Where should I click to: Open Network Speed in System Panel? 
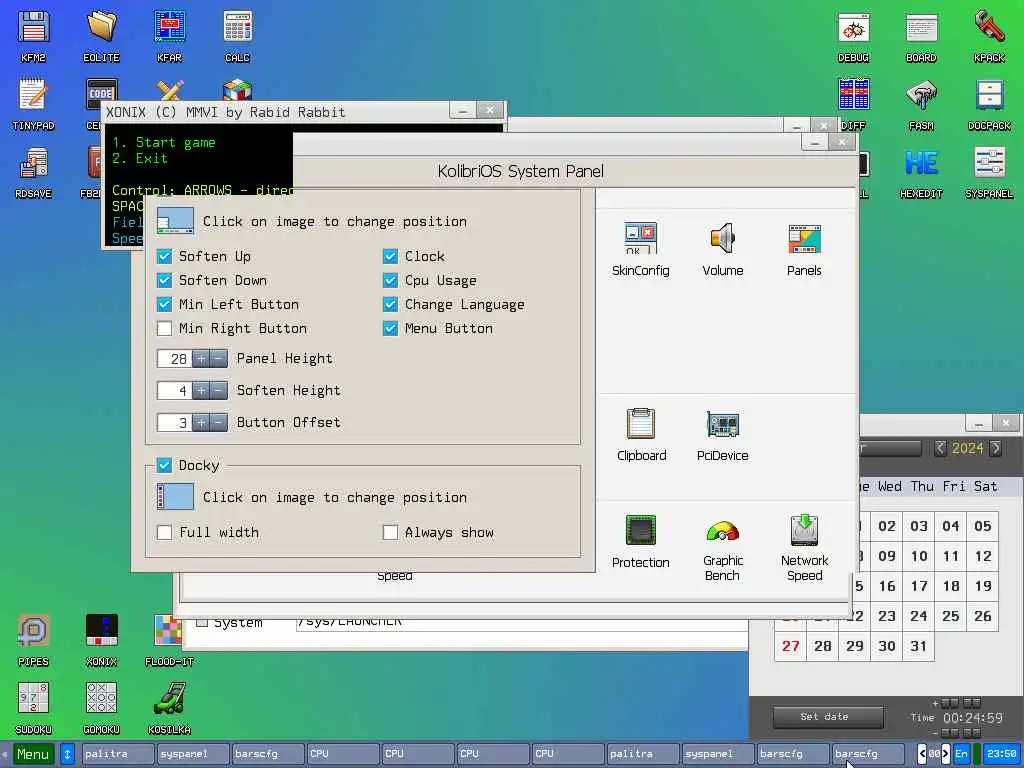click(x=805, y=548)
